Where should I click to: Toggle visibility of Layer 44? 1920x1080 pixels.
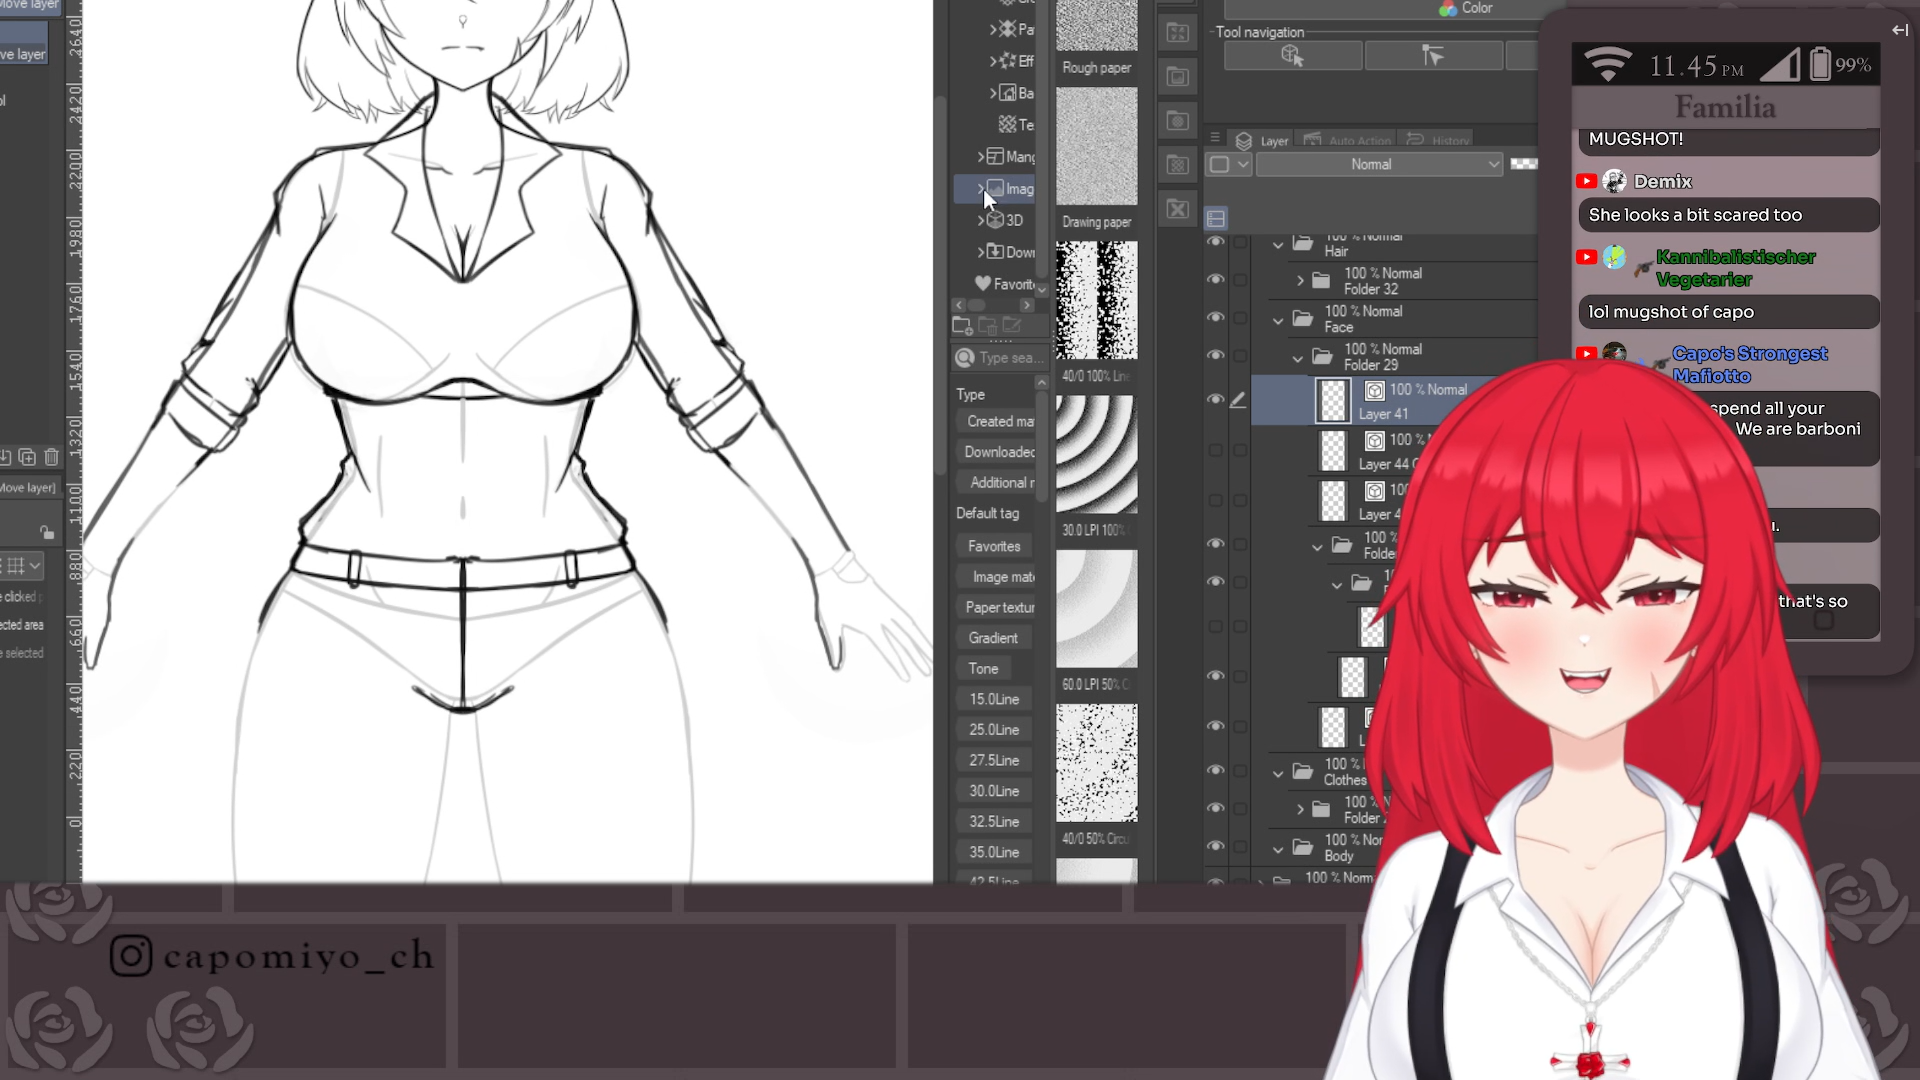1216,451
